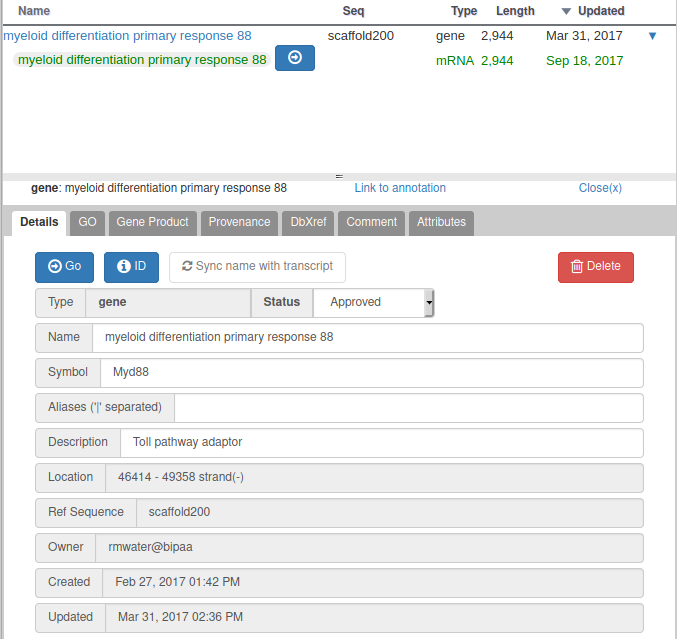Open the Comment tab
The height and width of the screenshot is (639, 677).
click(x=371, y=223)
